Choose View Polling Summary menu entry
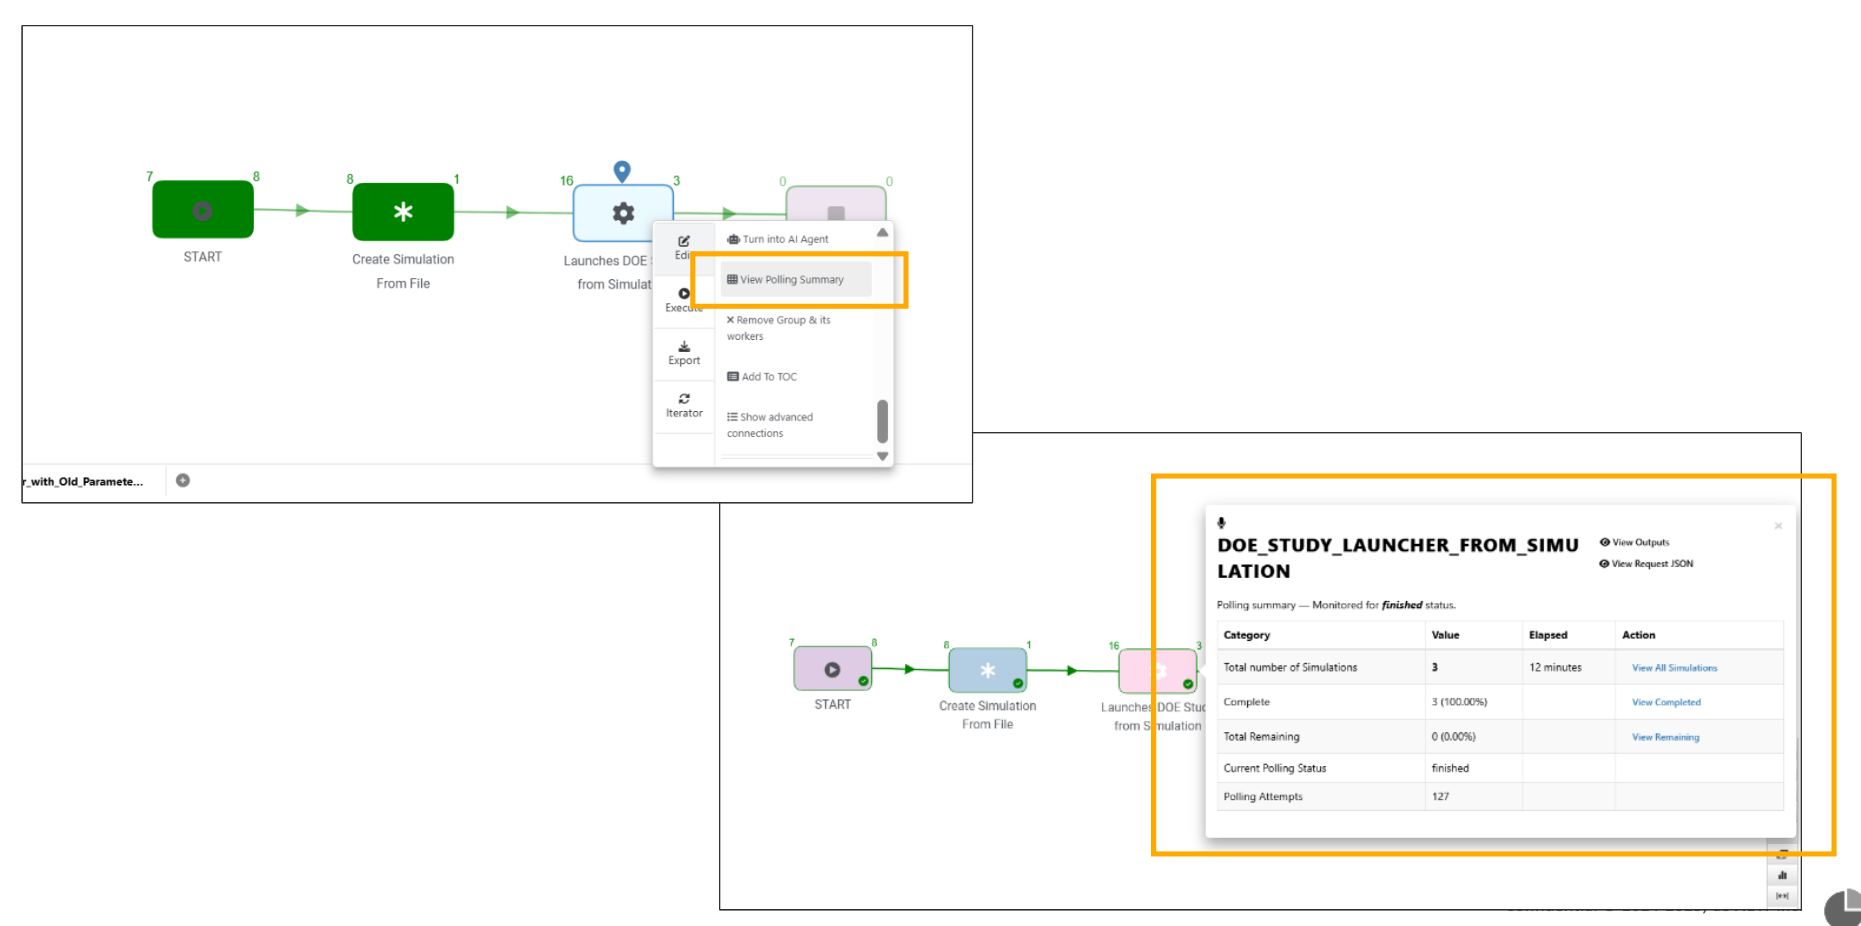The width and height of the screenshot is (1861, 926). coord(795,279)
